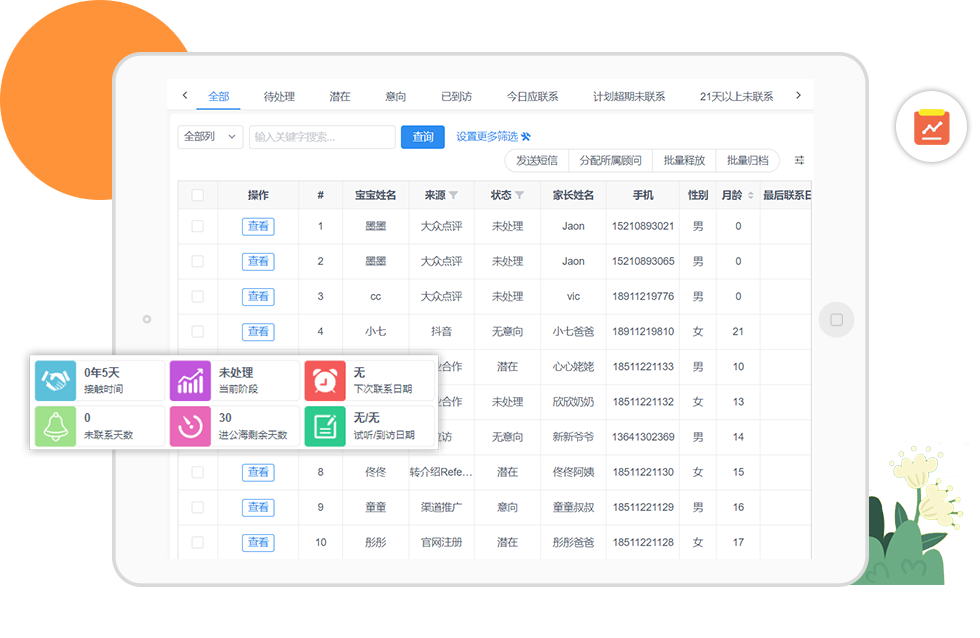Click the blue 查询 button
The image size is (980, 638).
click(422, 137)
